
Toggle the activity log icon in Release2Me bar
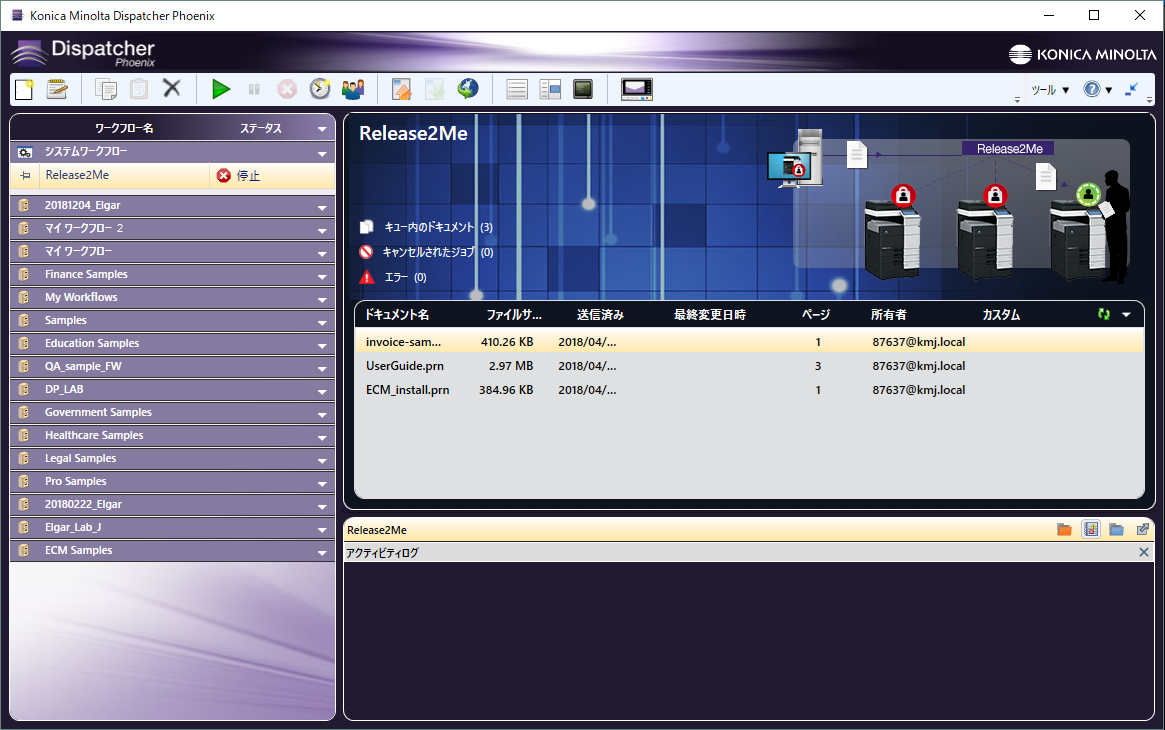pyautogui.click(x=1091, y=529)
